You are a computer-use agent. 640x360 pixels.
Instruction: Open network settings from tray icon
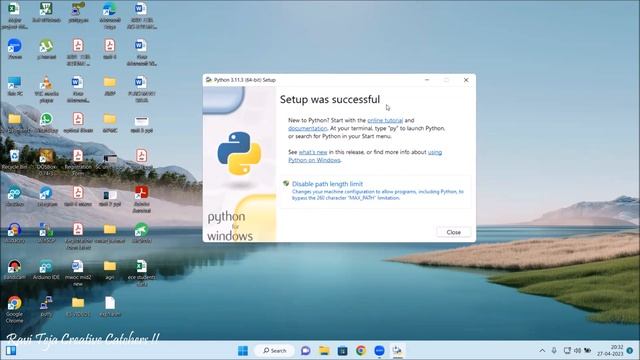[567, 351]
